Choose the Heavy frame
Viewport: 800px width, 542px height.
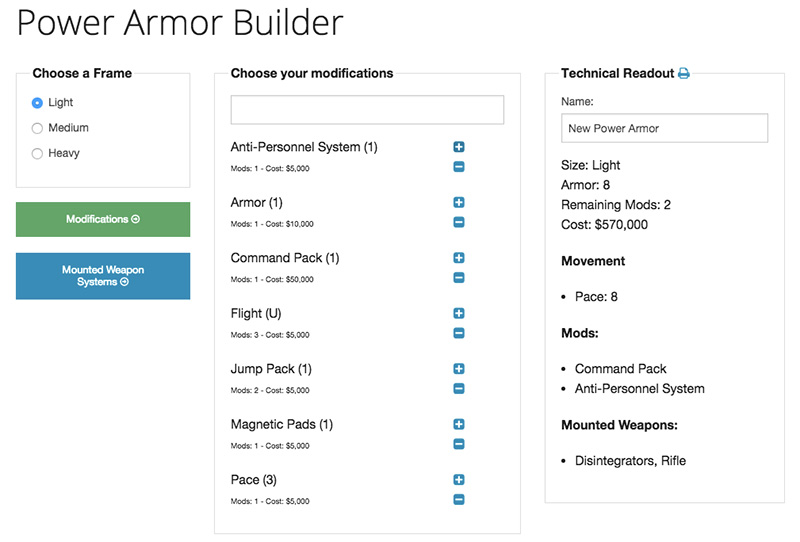click(x=37, y=154)
